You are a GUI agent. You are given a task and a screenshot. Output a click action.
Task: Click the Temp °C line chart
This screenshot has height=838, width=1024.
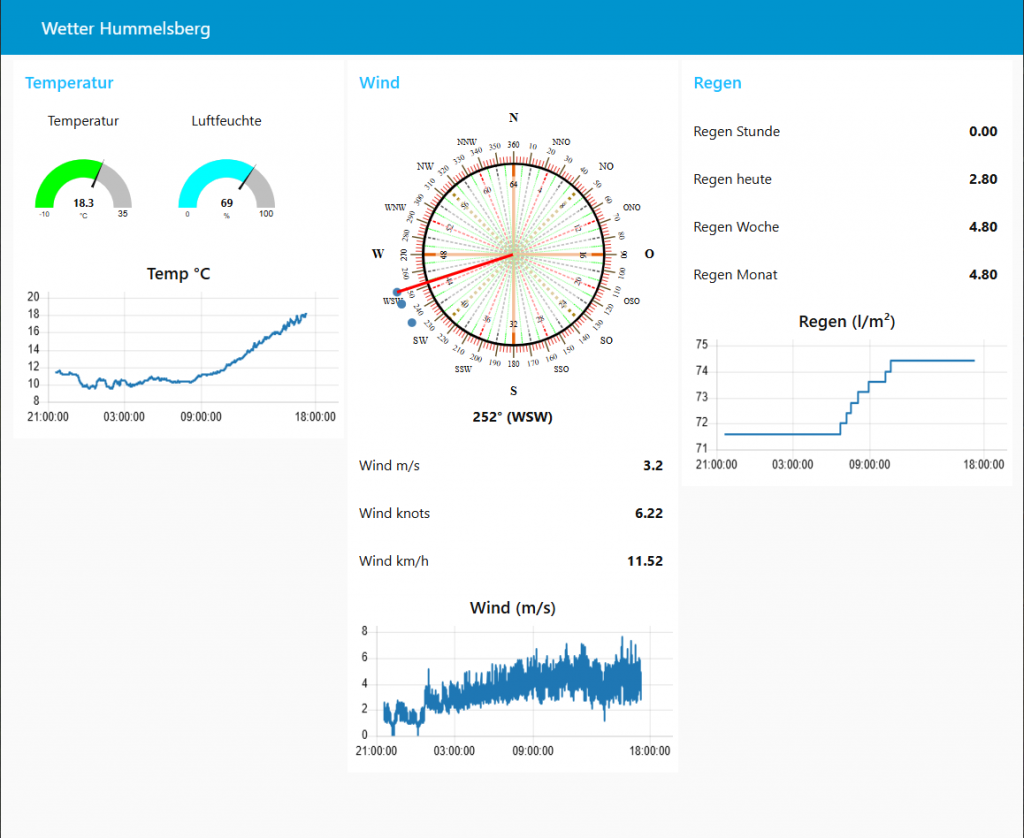tap(180, 348)
